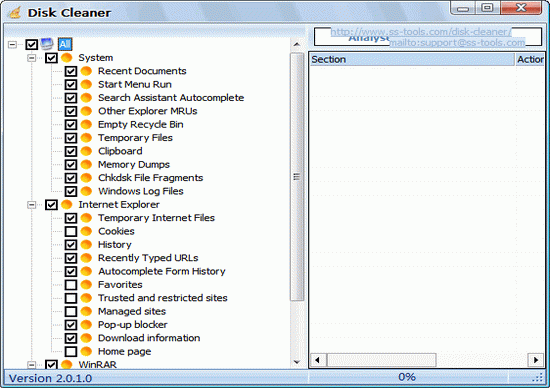This screenshot has height=388, width=550.
Task: Open the ss-tools.com disk-cleaner link
Action: pos(421,32)
